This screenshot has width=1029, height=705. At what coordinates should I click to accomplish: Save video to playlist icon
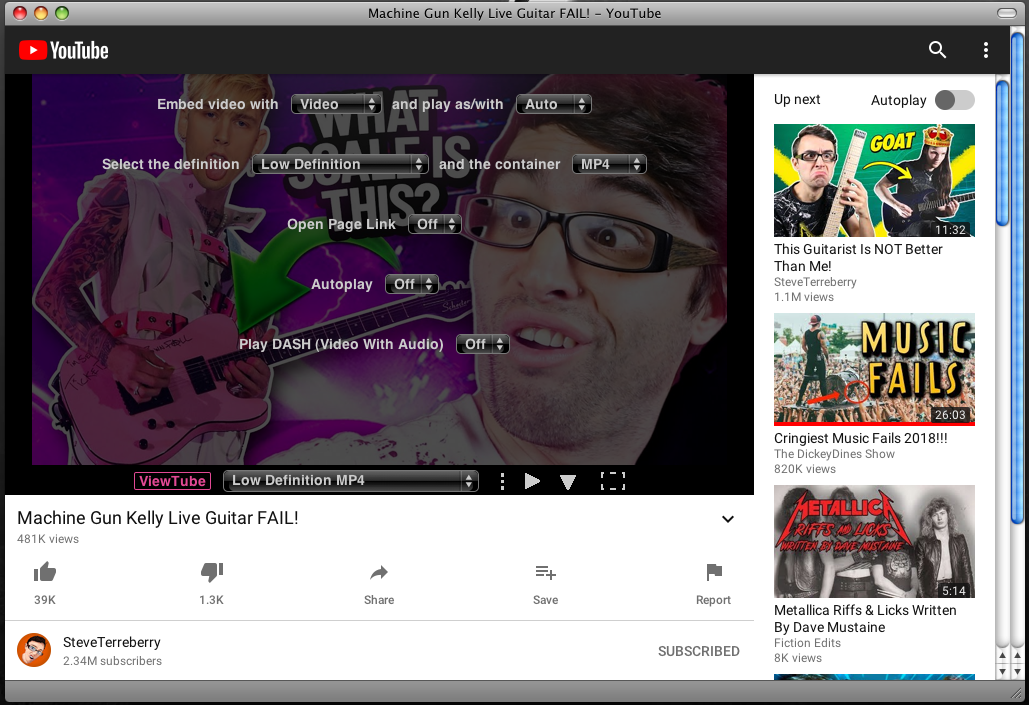(545, 573)
